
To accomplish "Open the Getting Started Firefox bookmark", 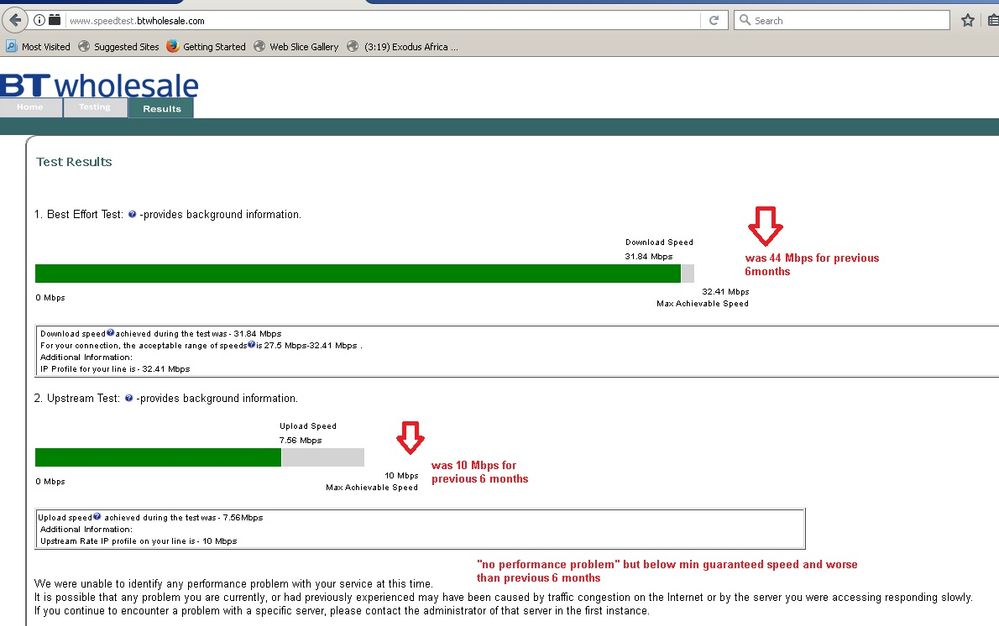I will pyautogui.click(x=206, y=46).
